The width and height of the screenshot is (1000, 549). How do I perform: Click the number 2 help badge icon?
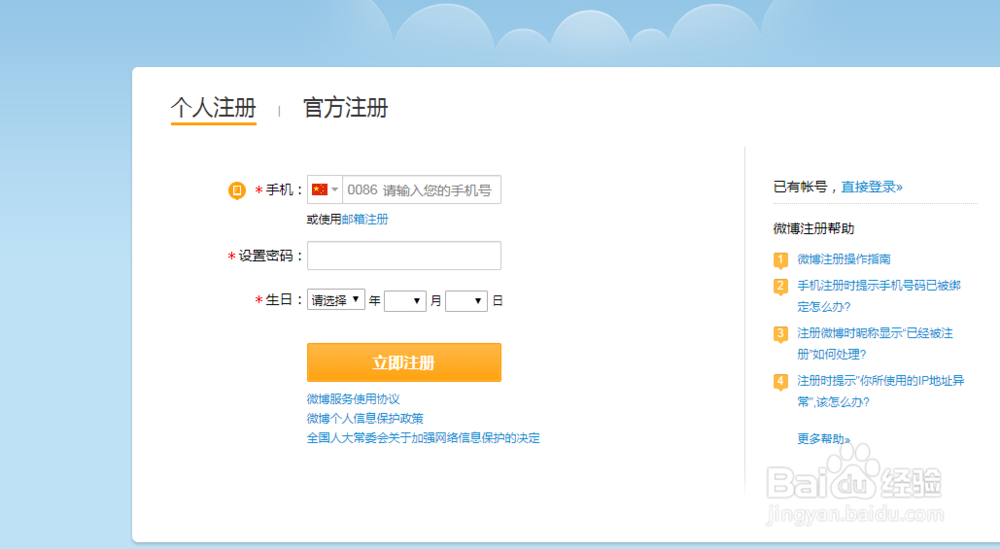click(x=781, y=286)
